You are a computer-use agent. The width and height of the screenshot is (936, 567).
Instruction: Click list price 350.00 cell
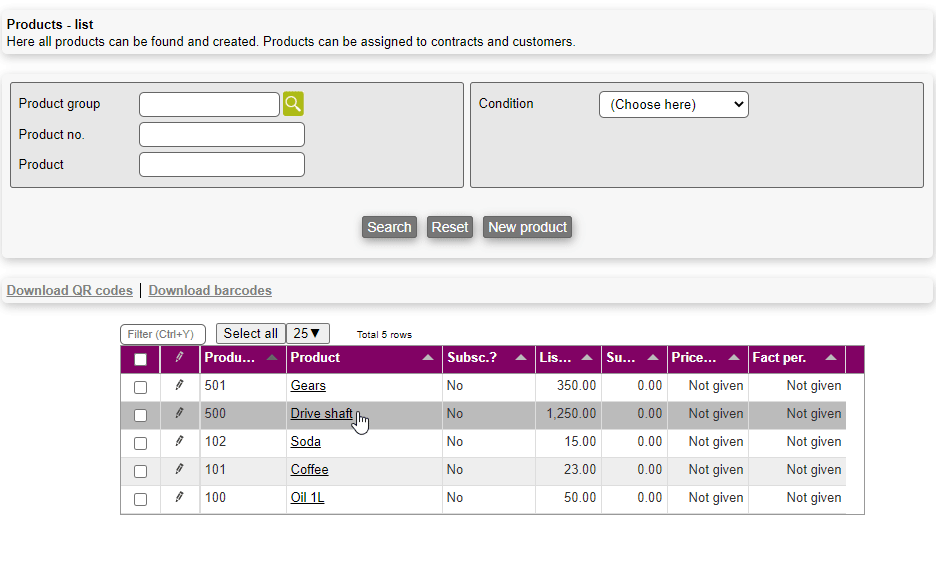(568, 386)
